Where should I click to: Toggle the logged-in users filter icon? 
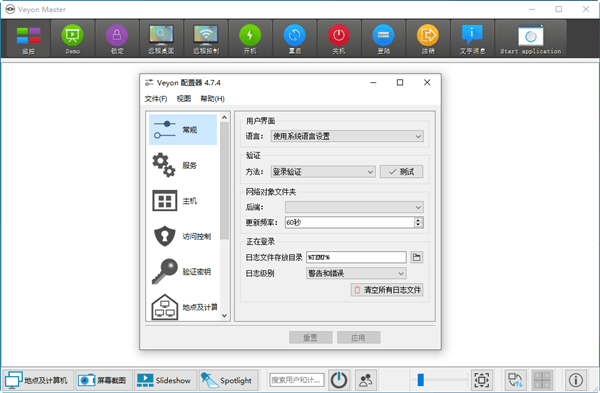click(x=366, y=380)
